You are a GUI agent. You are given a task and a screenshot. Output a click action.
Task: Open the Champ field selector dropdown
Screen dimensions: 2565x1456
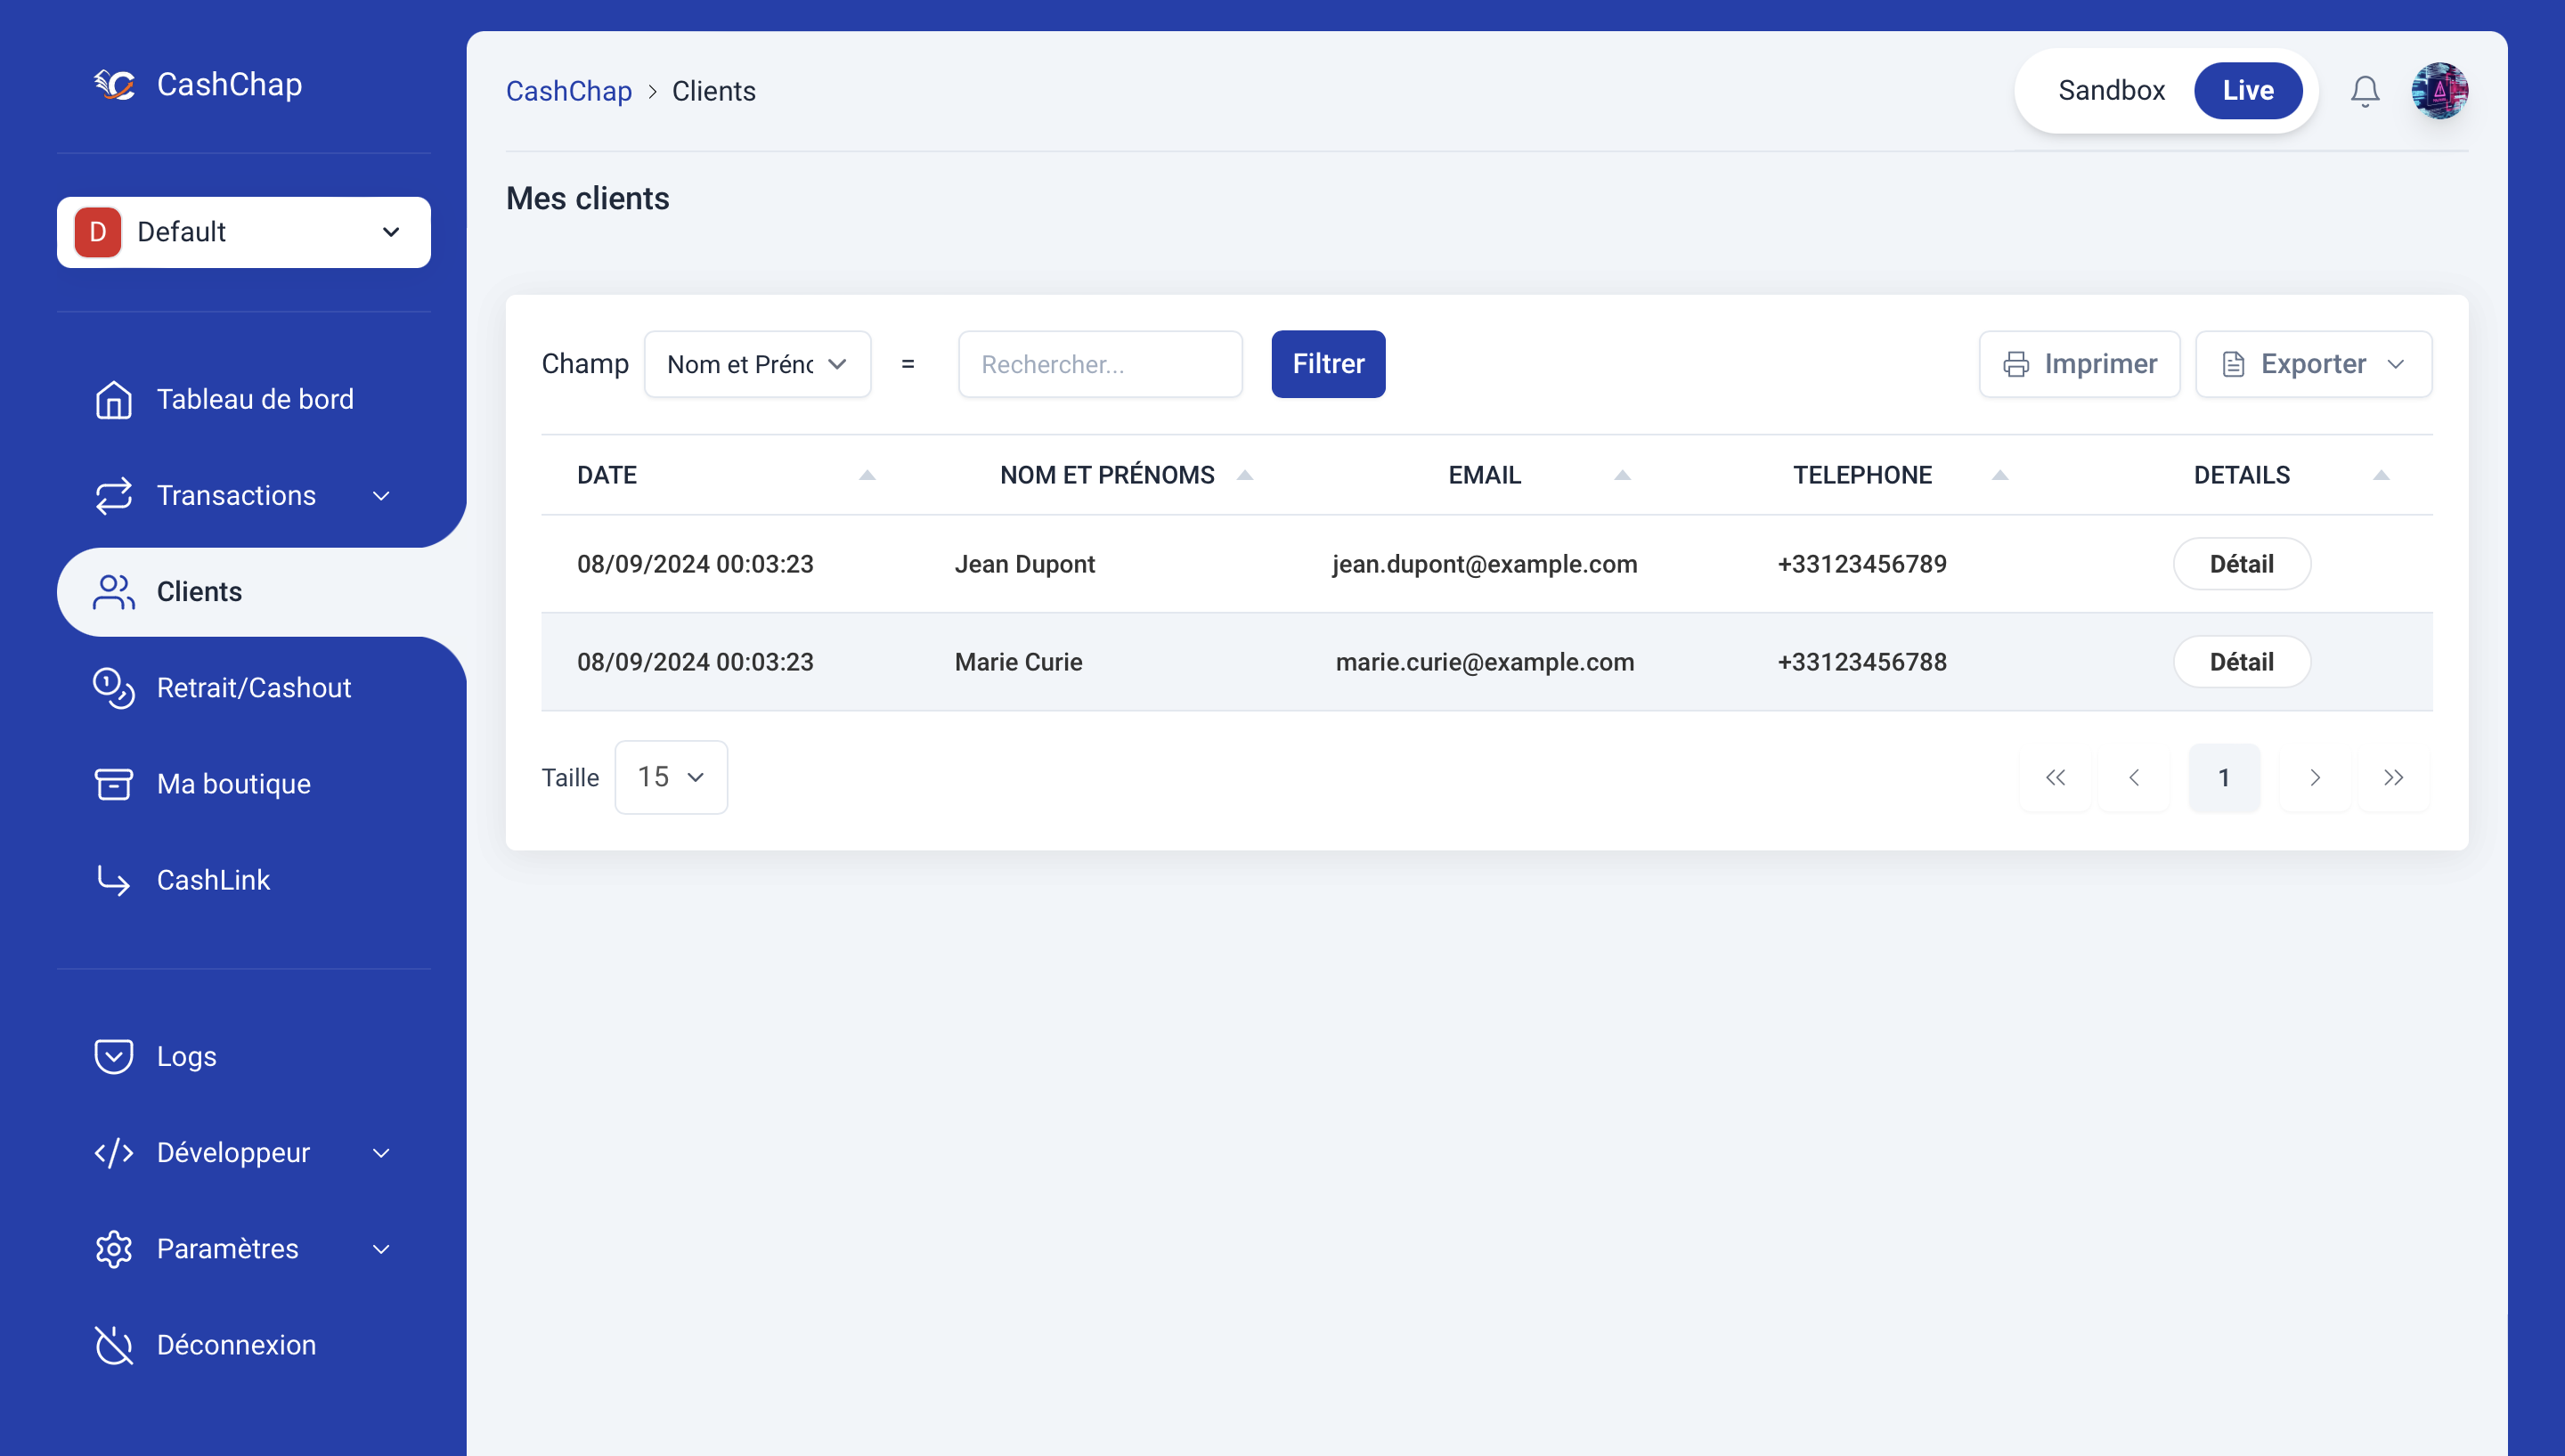[757, 364]
